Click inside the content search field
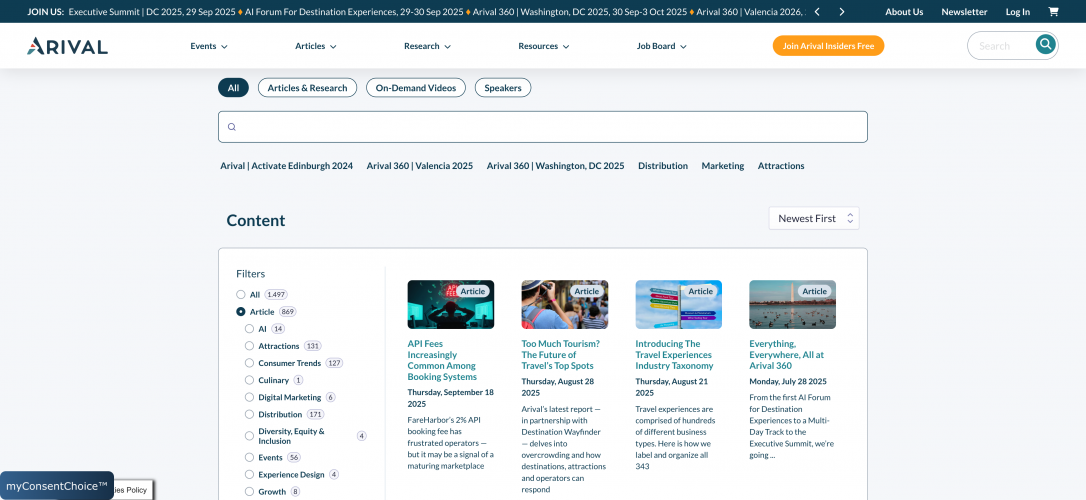The width and height of the screenshot is (1086, 500). (543, 127)
